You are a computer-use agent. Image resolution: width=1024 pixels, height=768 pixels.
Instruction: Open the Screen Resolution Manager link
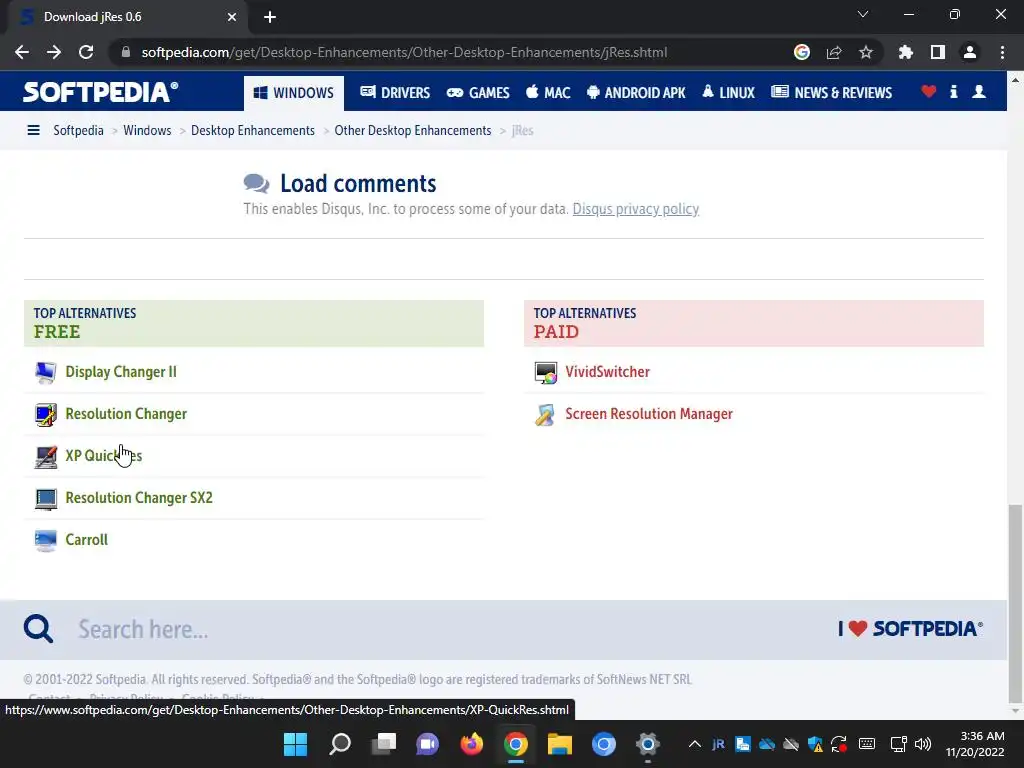[648, 414]
